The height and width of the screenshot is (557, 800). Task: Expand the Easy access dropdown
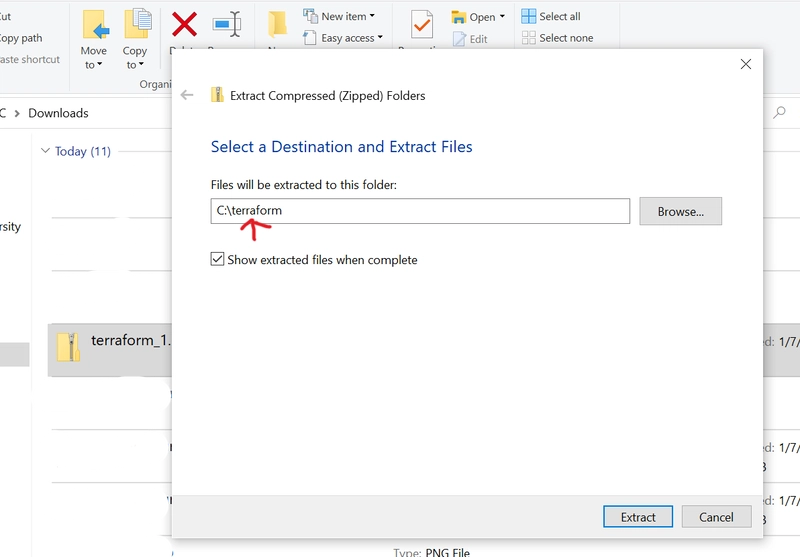click(x=380, y=38)
